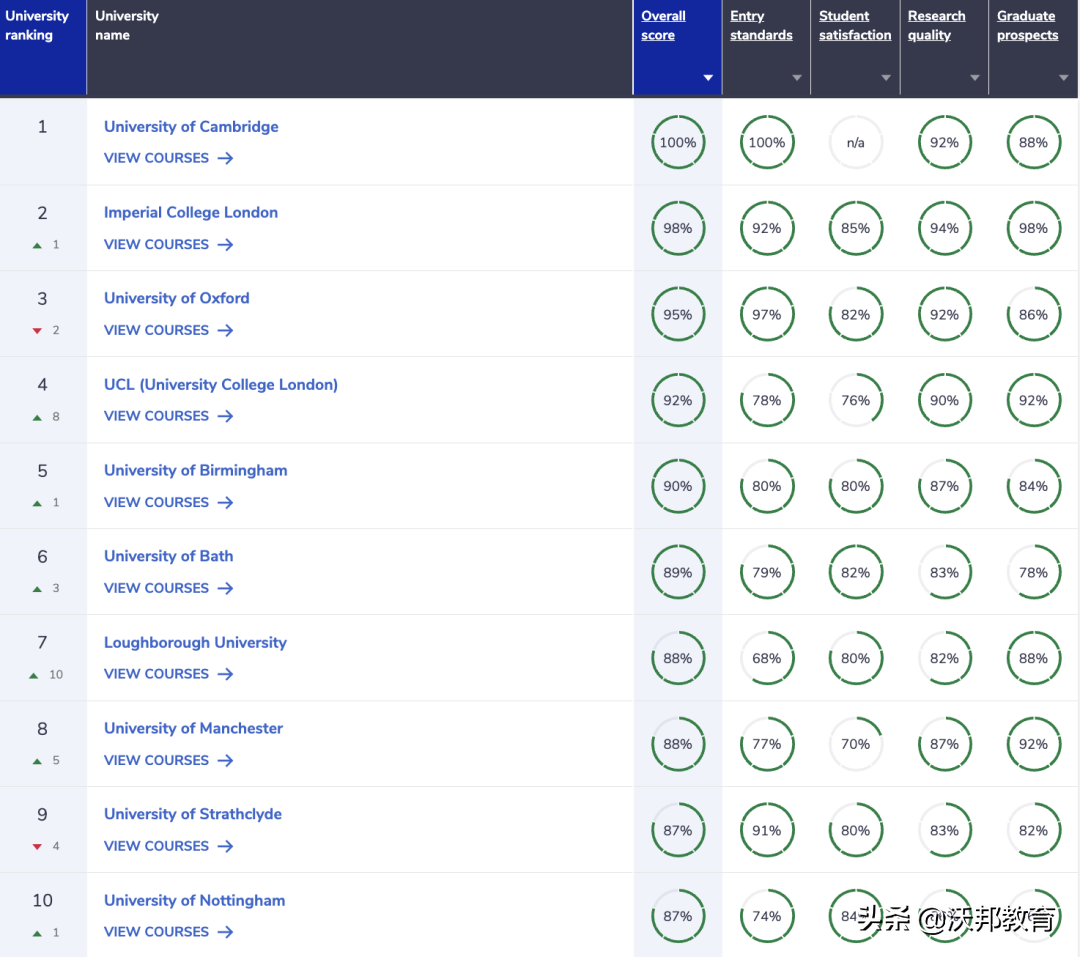Click Manchester's 87% research quality circle
This screenshot has width=1080, height=957.
(944, 744)
